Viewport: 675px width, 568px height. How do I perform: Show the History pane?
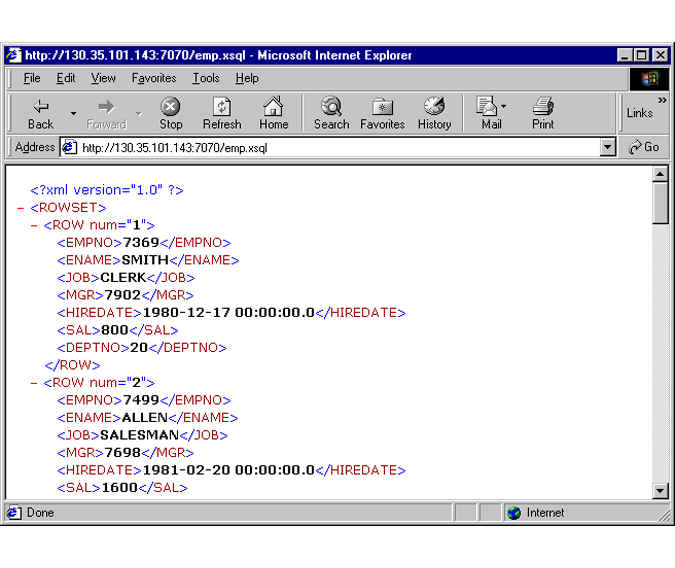[x=434, y=112]
